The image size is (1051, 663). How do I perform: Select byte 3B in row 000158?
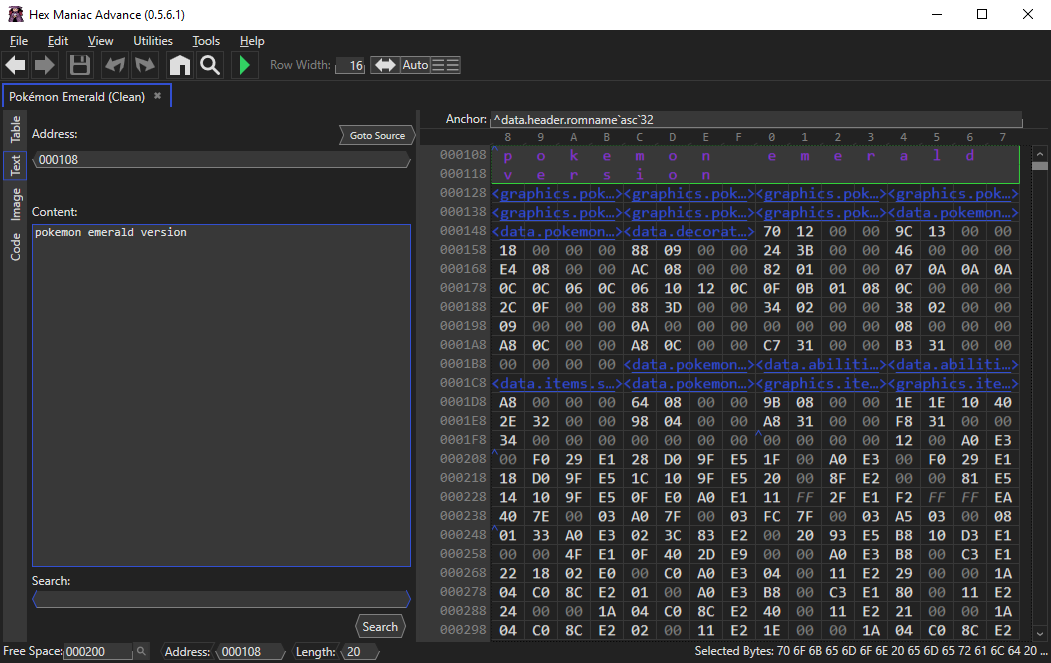pyautogui.click(x=804, y=250)
